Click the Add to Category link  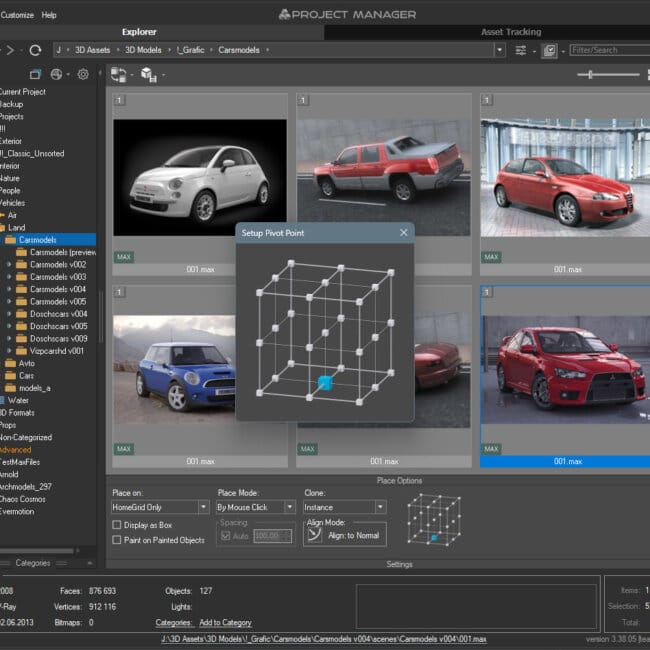pyautogui.click(x=225, y=622)
